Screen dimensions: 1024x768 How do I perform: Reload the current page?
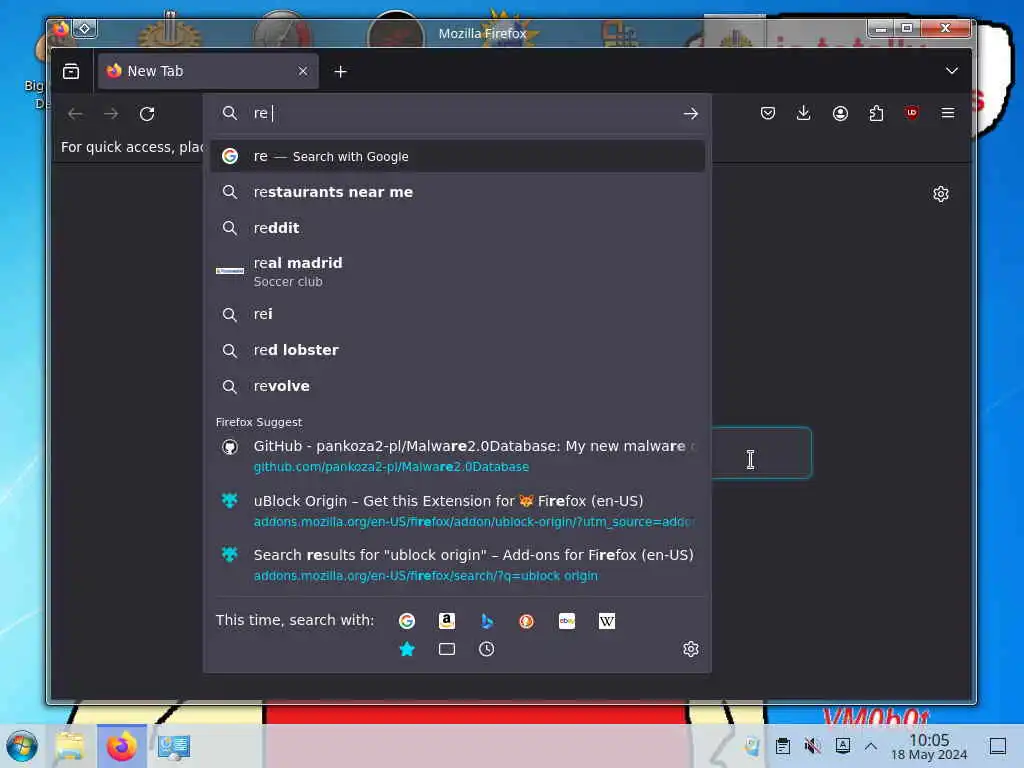147,114
